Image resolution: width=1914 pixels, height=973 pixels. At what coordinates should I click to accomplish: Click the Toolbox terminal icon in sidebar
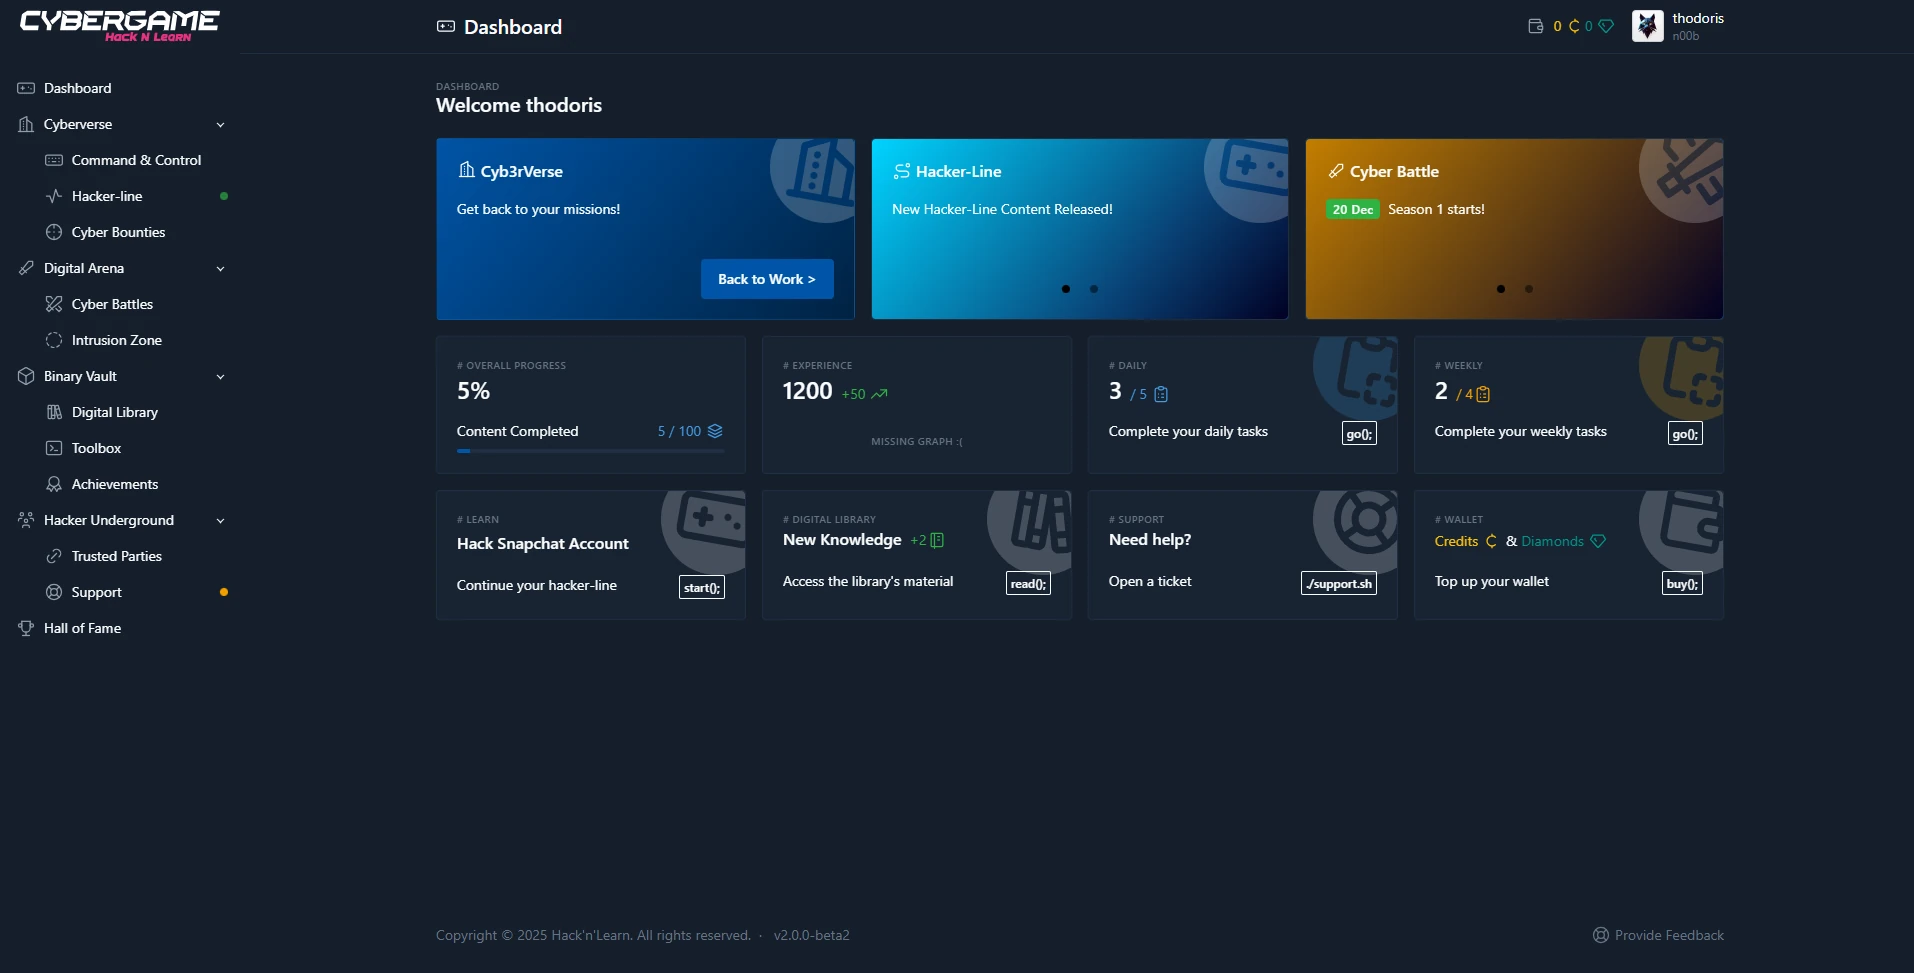click(x=54, y=448)
